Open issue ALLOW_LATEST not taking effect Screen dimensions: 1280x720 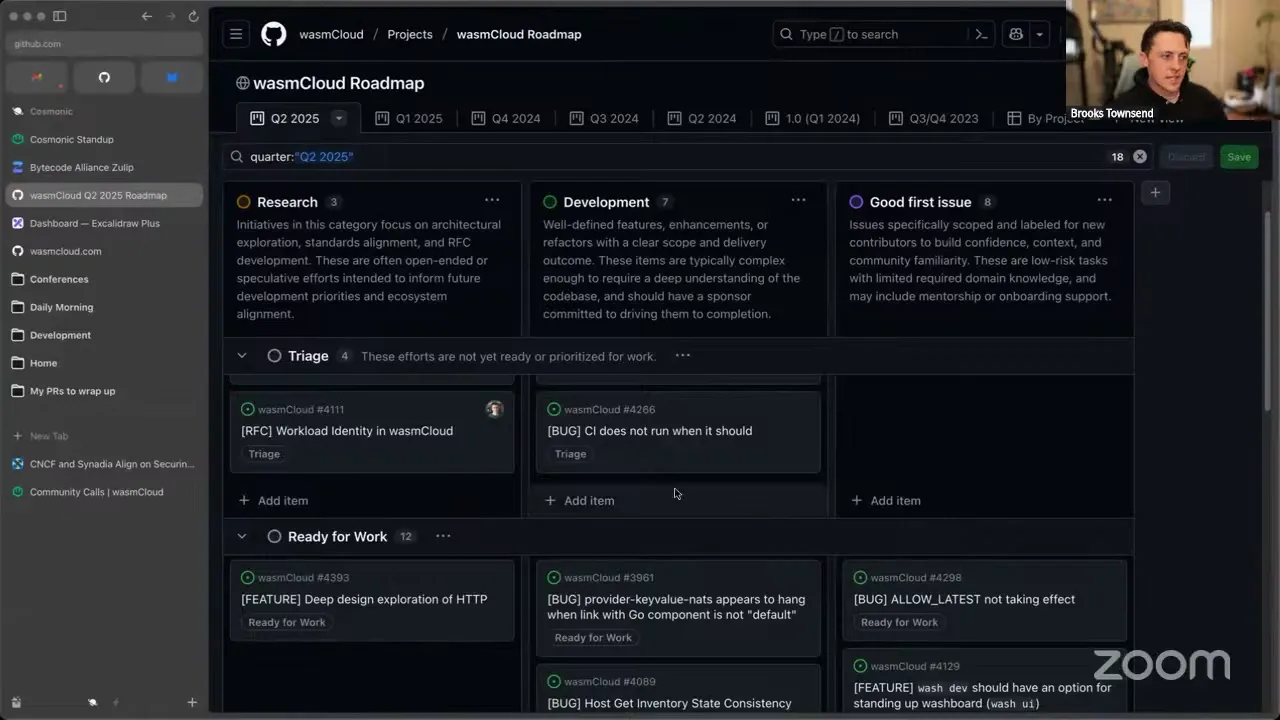(x=964, y=599)
